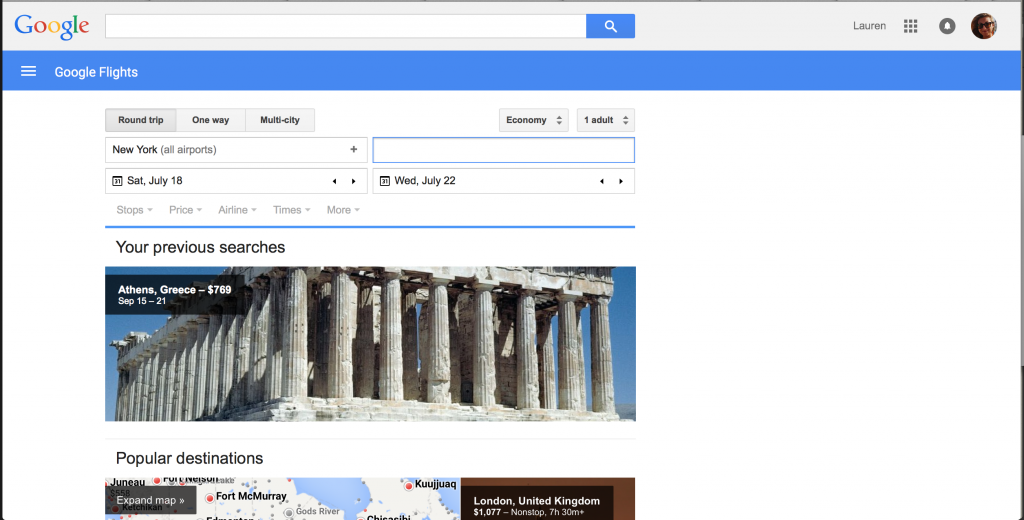Move departure date one day later
1024x520 pixels.
354,181
